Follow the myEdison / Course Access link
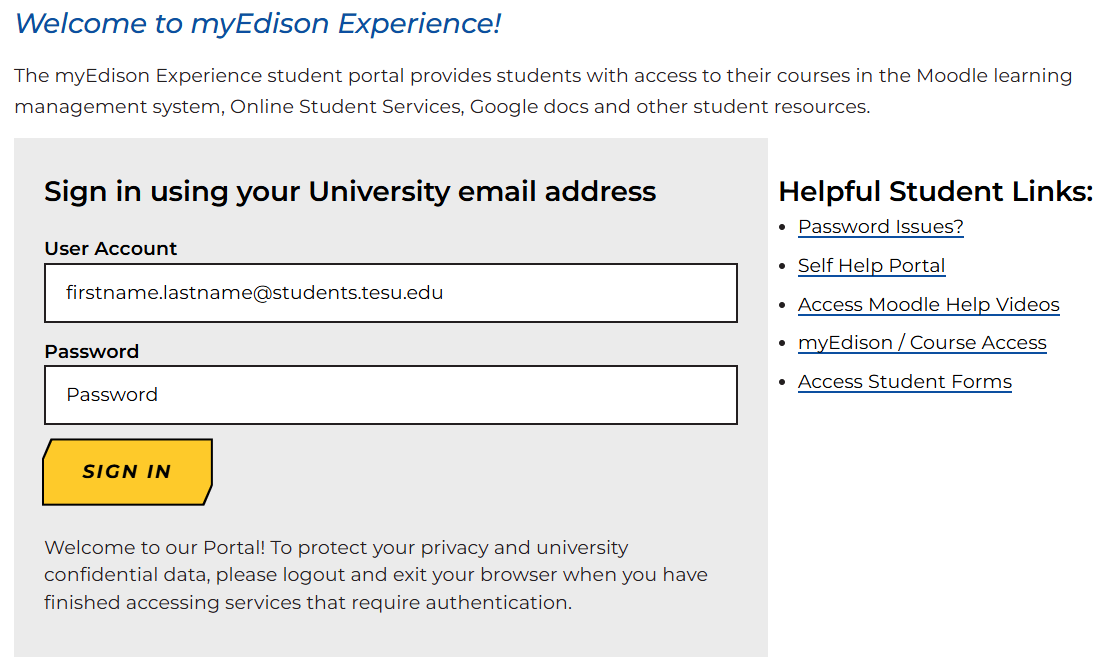Image resolution: width=1106 pixels, height=663 pixels. tap(921, 343)
